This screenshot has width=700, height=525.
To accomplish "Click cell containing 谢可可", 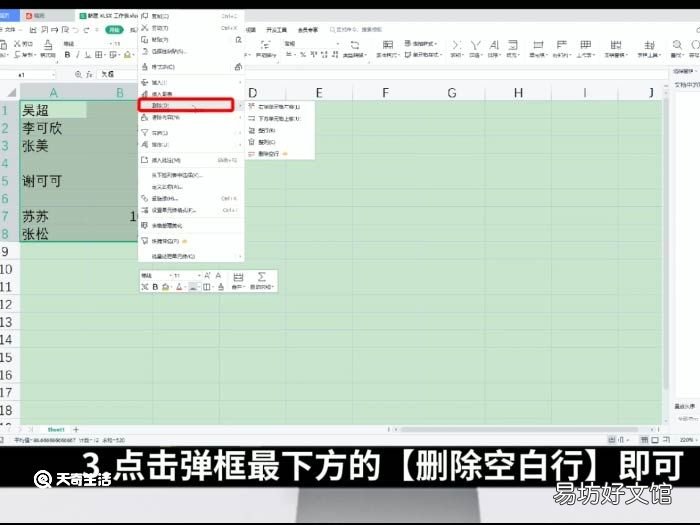I will 54,181.
